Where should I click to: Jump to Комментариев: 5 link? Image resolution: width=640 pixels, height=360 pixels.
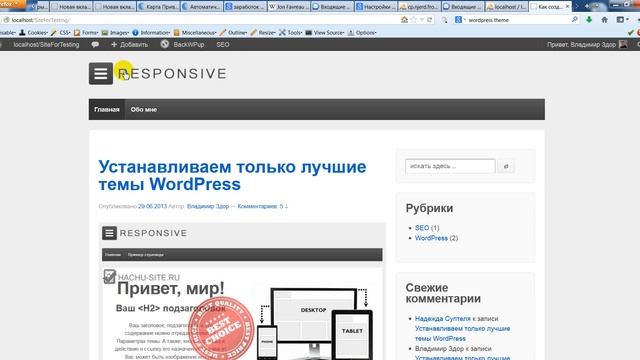262,206
